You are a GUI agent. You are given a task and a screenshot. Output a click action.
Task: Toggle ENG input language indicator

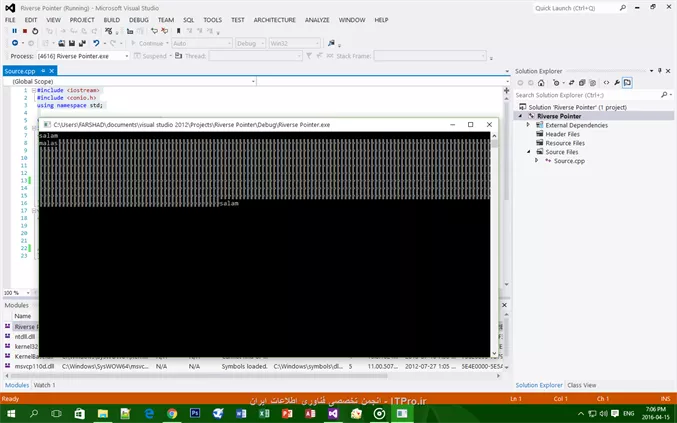pyautogui.click(x=629, y=414)
